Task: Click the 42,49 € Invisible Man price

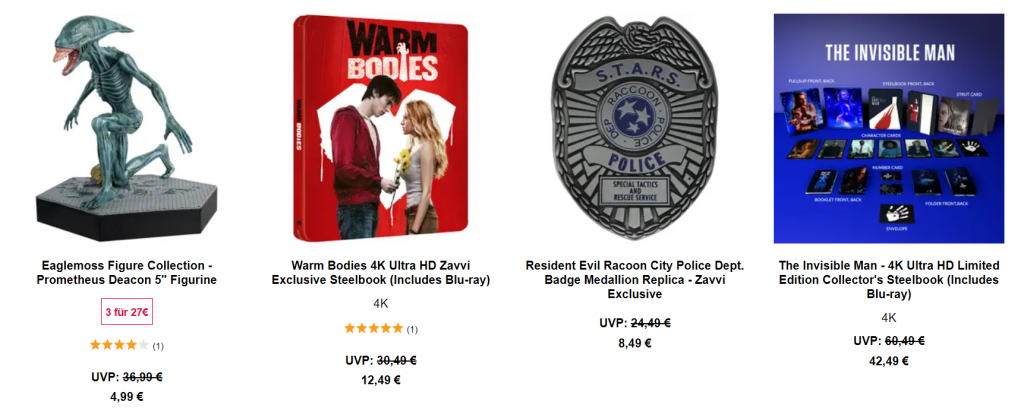Action: point(889,360)
